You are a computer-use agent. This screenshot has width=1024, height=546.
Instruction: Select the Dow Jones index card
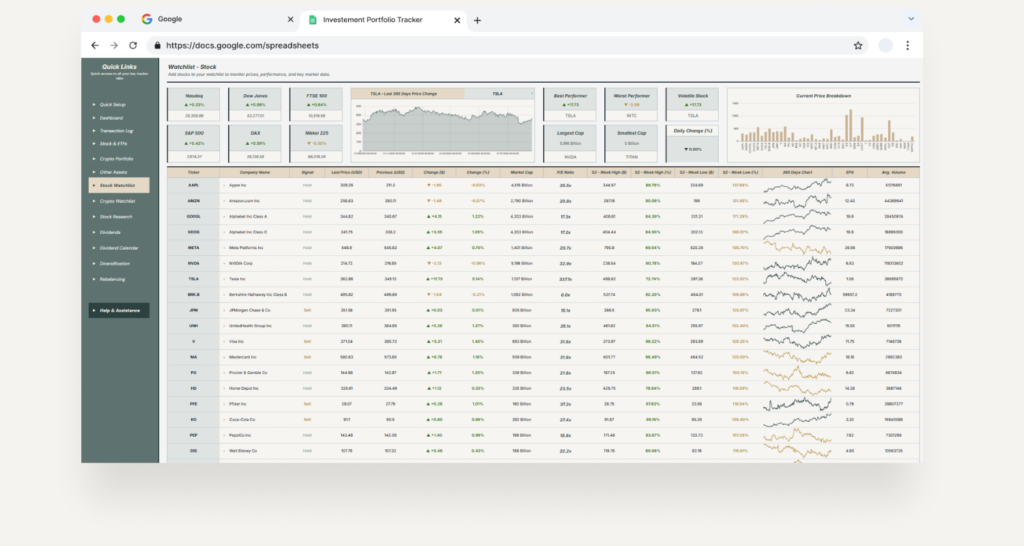255,105
